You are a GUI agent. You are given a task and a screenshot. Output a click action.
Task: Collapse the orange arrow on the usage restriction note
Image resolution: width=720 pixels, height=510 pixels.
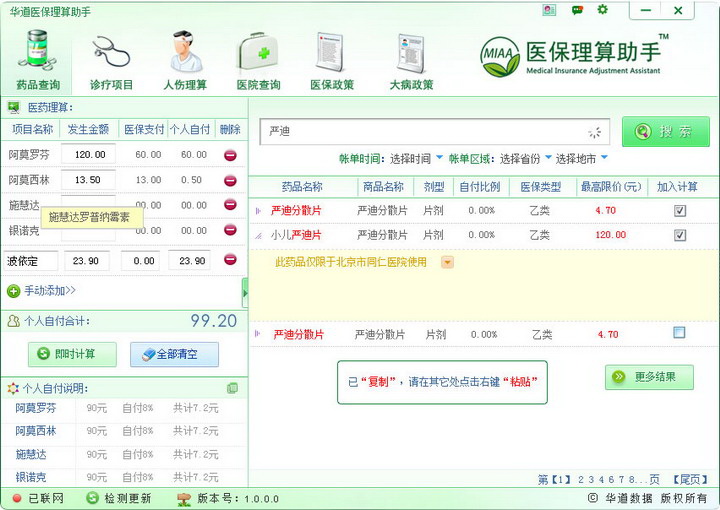pos(447,262)
